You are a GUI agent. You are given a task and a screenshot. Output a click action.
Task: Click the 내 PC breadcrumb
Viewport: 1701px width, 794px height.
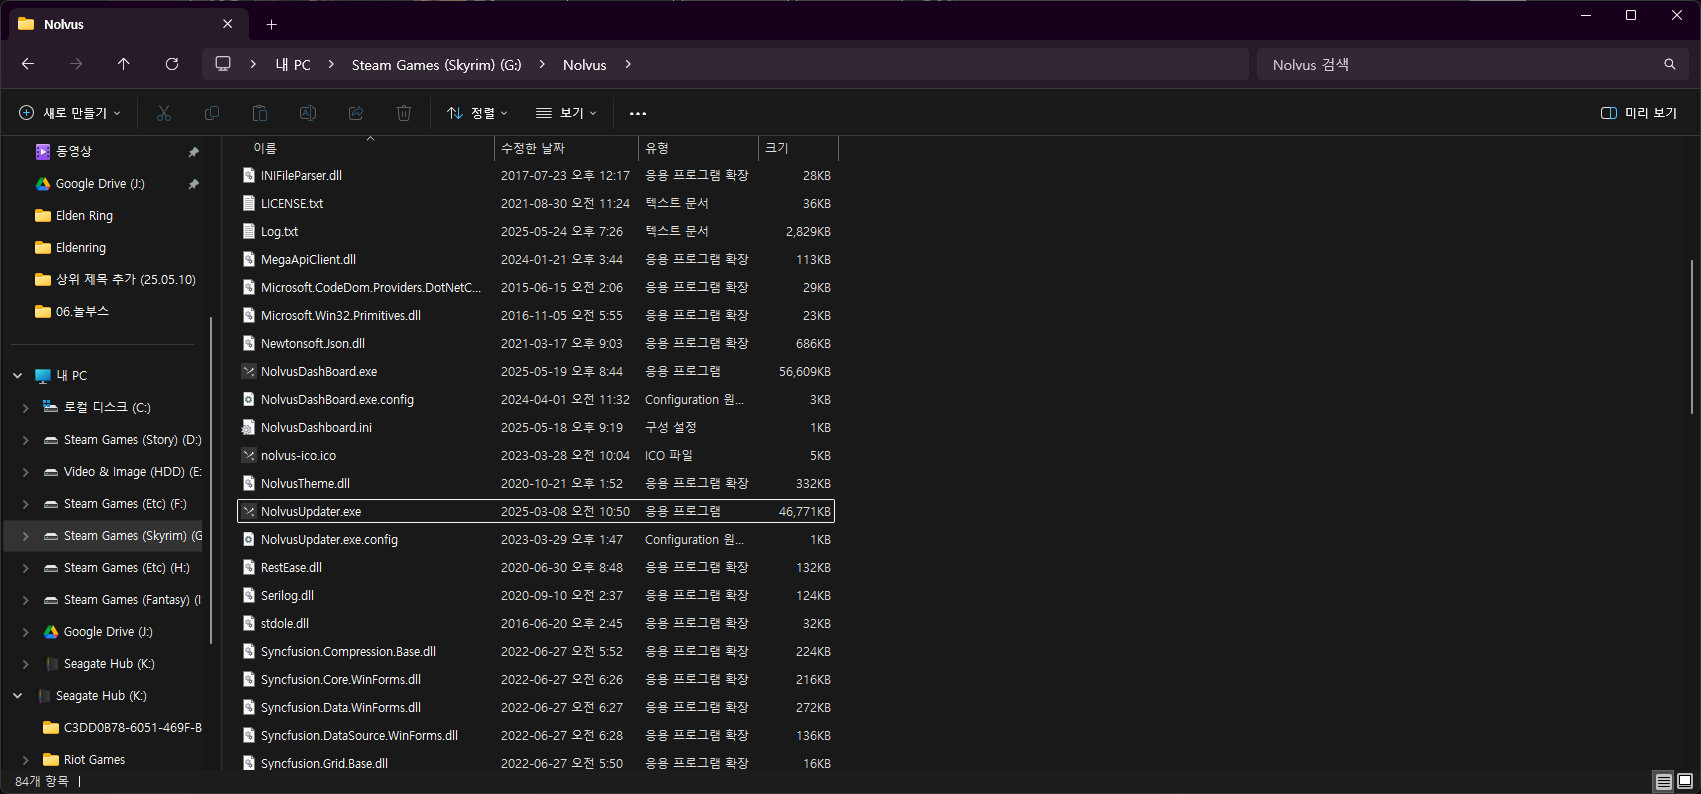click(x=293, y=64)
